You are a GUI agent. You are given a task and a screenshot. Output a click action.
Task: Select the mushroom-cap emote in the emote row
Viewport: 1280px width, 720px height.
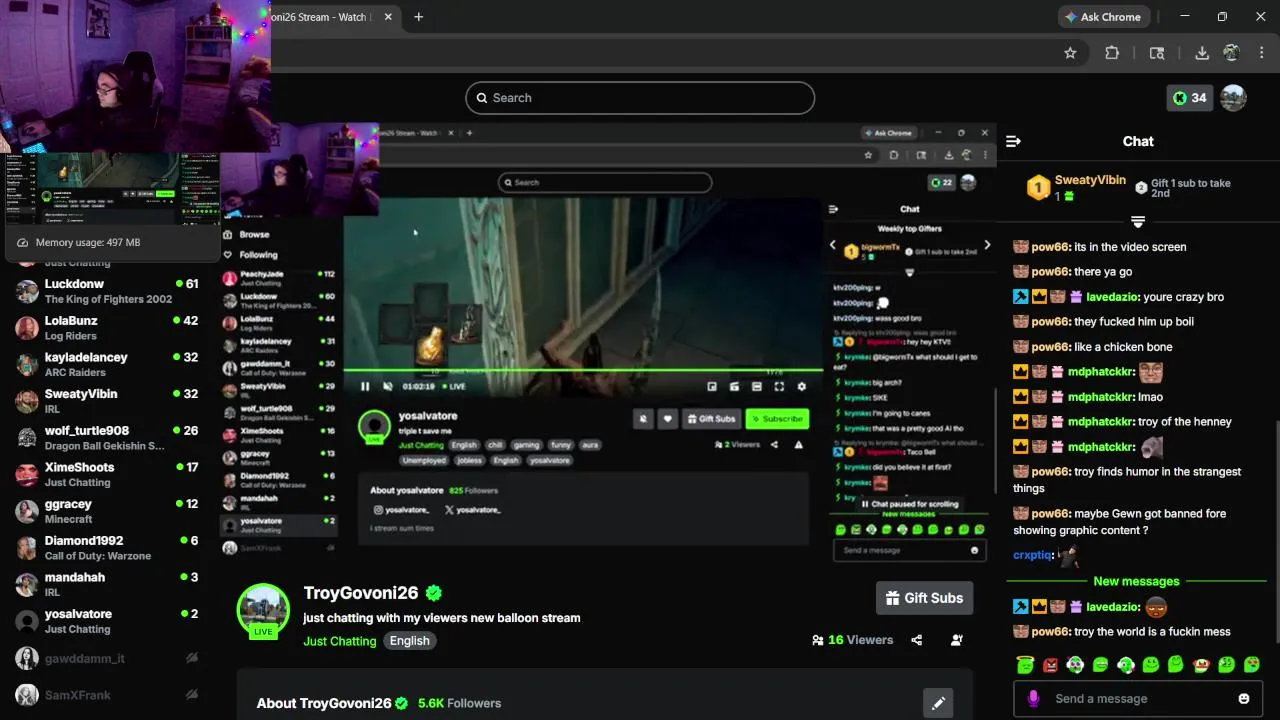[1201, 664]
